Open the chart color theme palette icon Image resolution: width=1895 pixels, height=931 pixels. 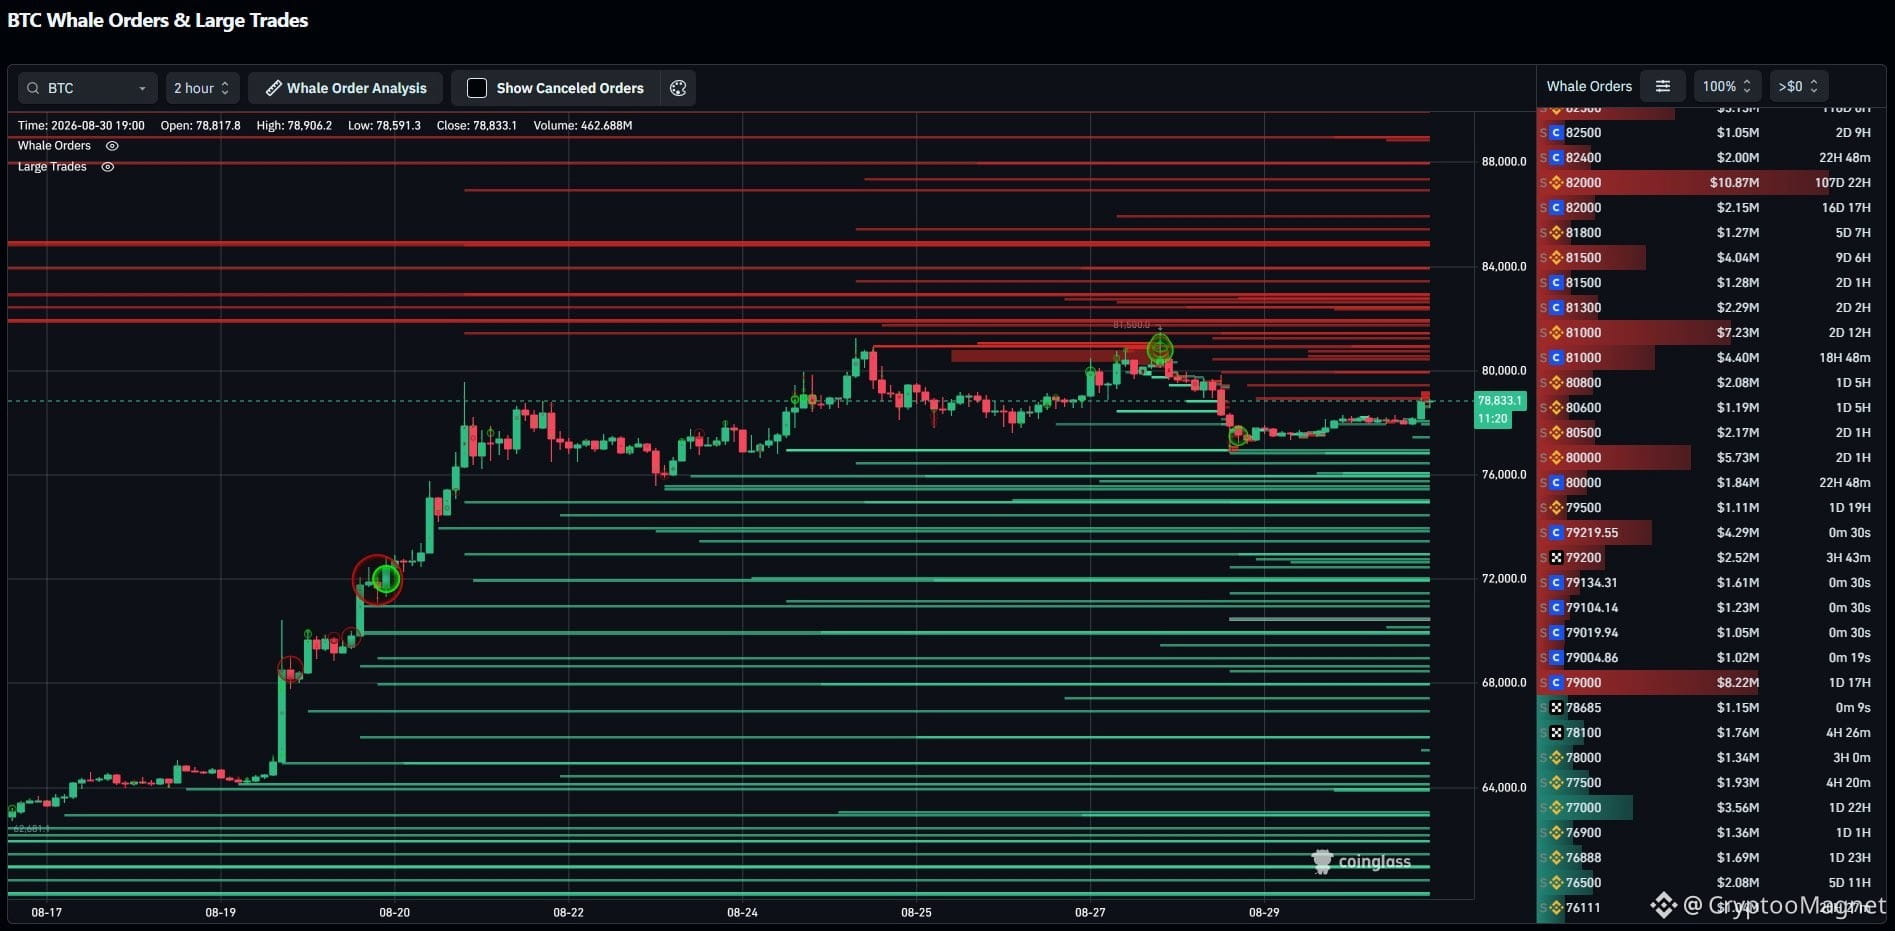678,88
